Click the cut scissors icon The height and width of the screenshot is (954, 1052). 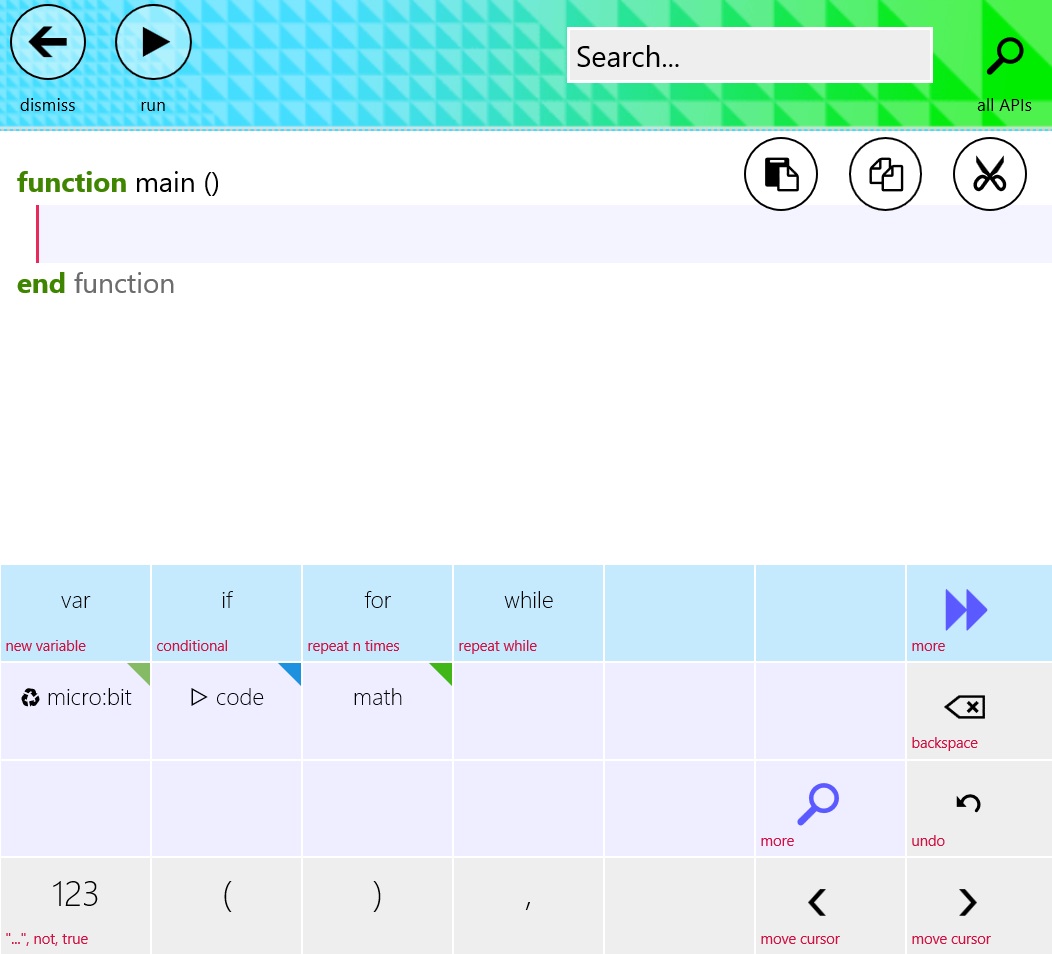(x=990, y=174)
